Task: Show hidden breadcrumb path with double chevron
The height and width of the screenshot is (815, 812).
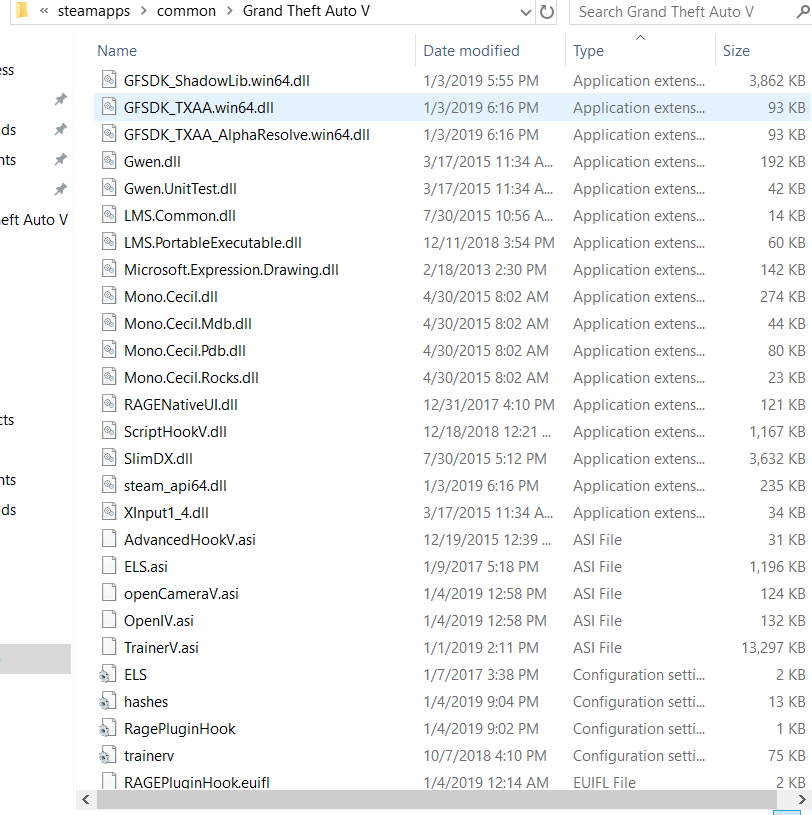Action: 44,11
